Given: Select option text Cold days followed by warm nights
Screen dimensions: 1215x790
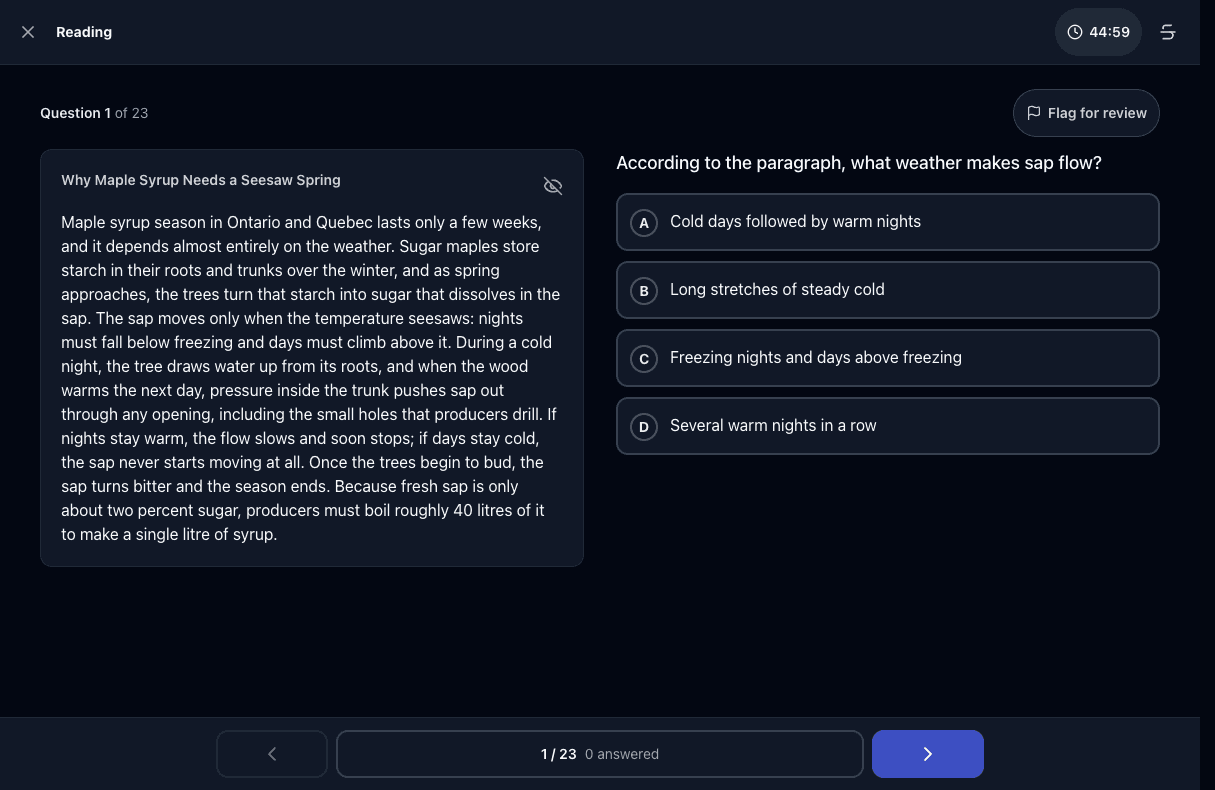Looking at the screenshot, I should point(795,221).
